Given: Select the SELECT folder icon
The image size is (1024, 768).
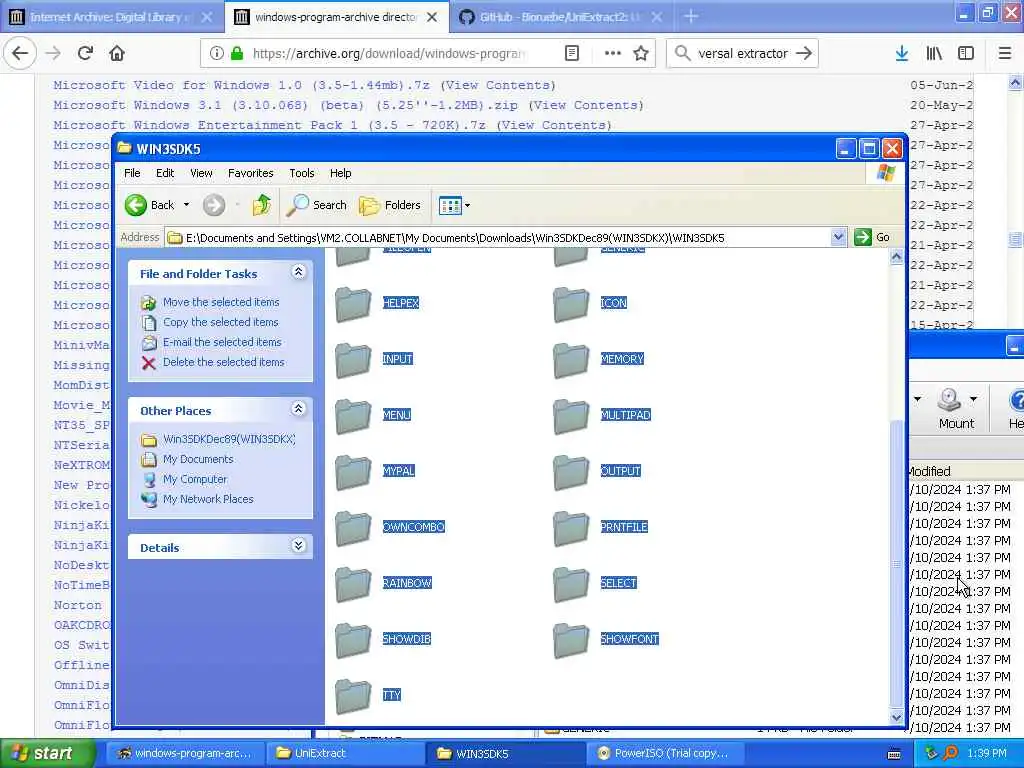Looking at the screenshot, I should coord(571,584).
